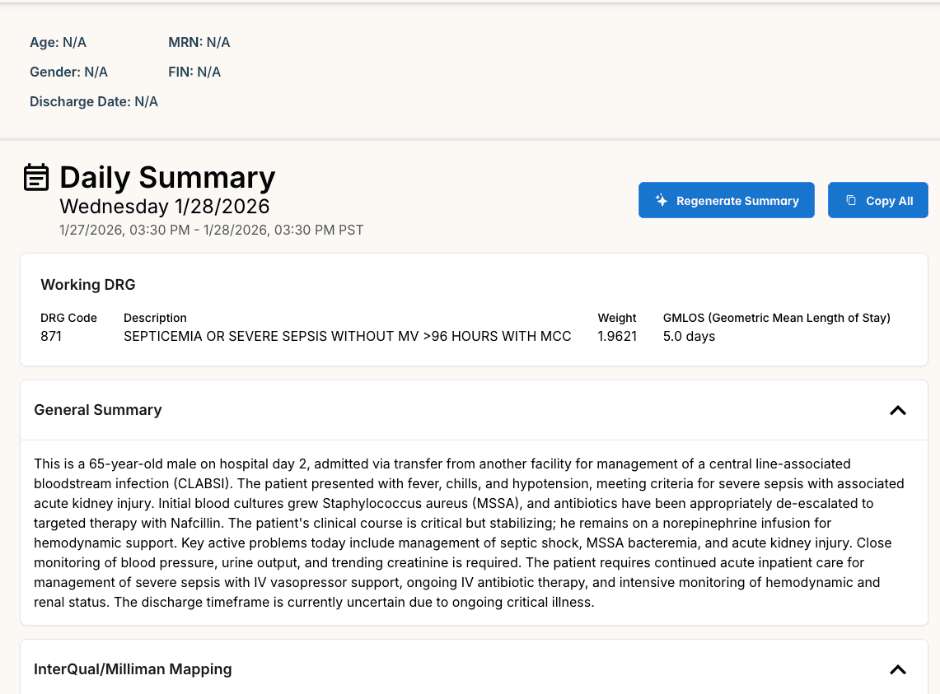Click the chevron icon on General Summary header
This screenshot has width=940, height=694.
tap(897, 410)
